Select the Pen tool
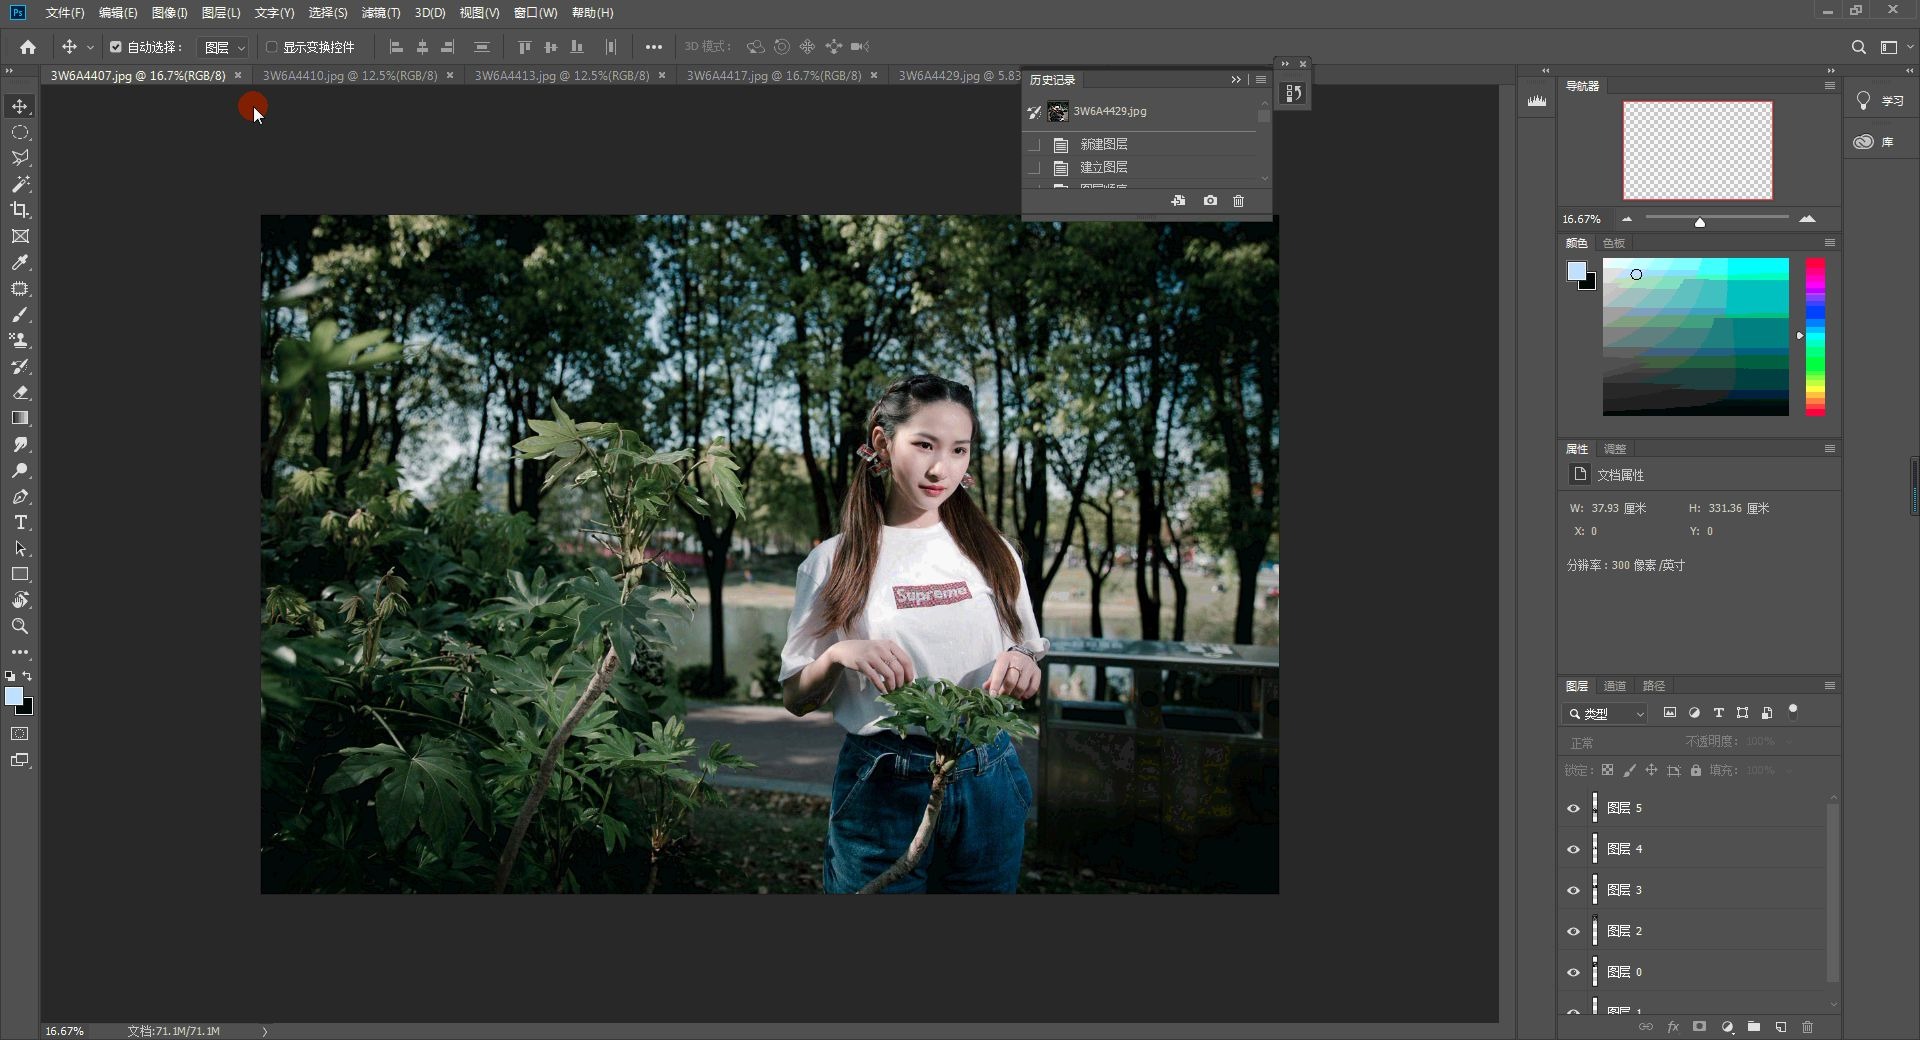 point(20,496)
